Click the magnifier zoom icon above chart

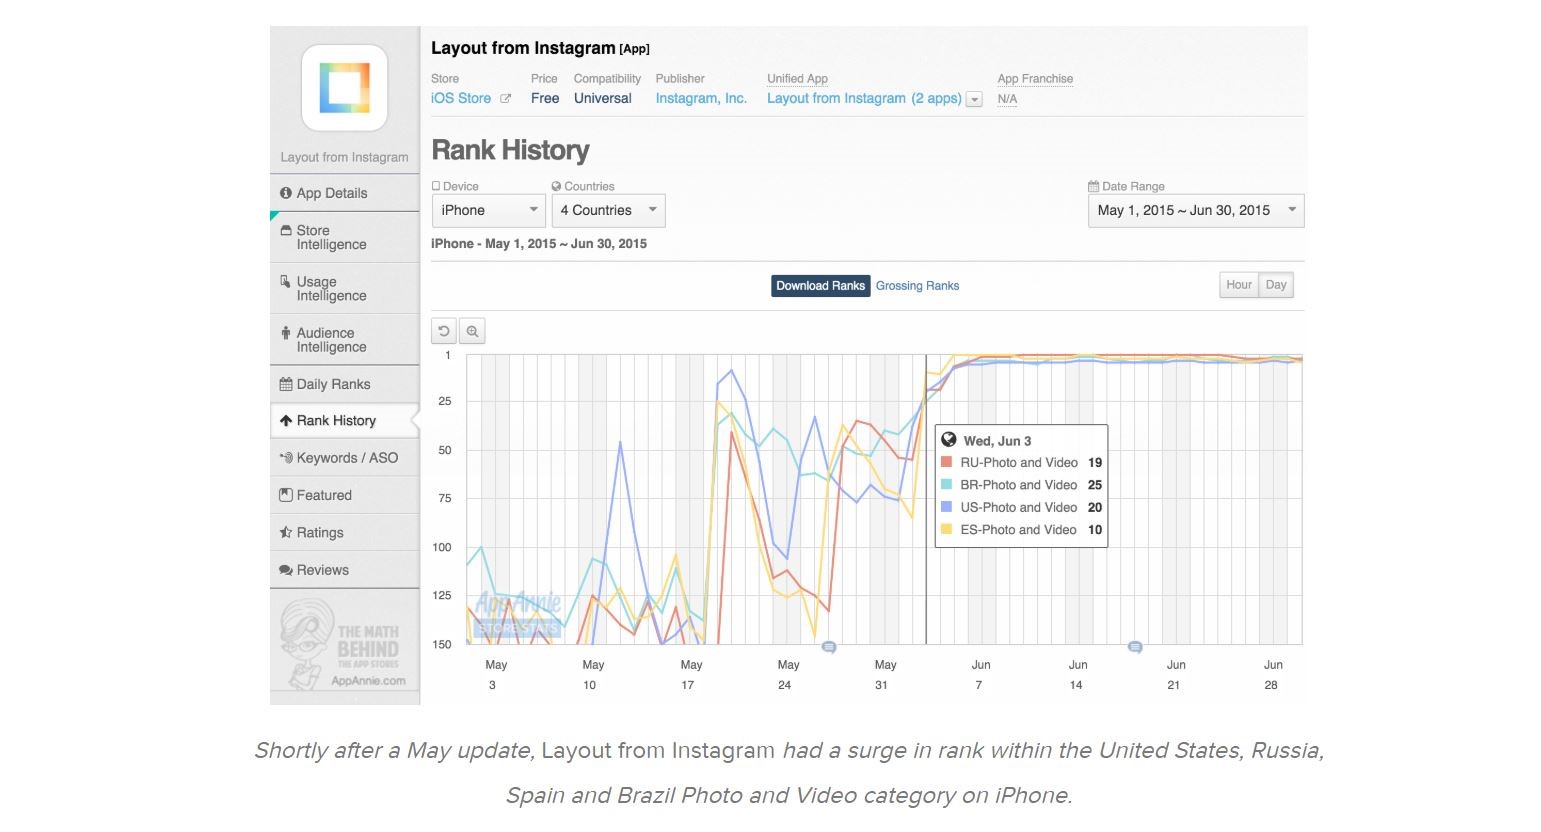[472, 331]
